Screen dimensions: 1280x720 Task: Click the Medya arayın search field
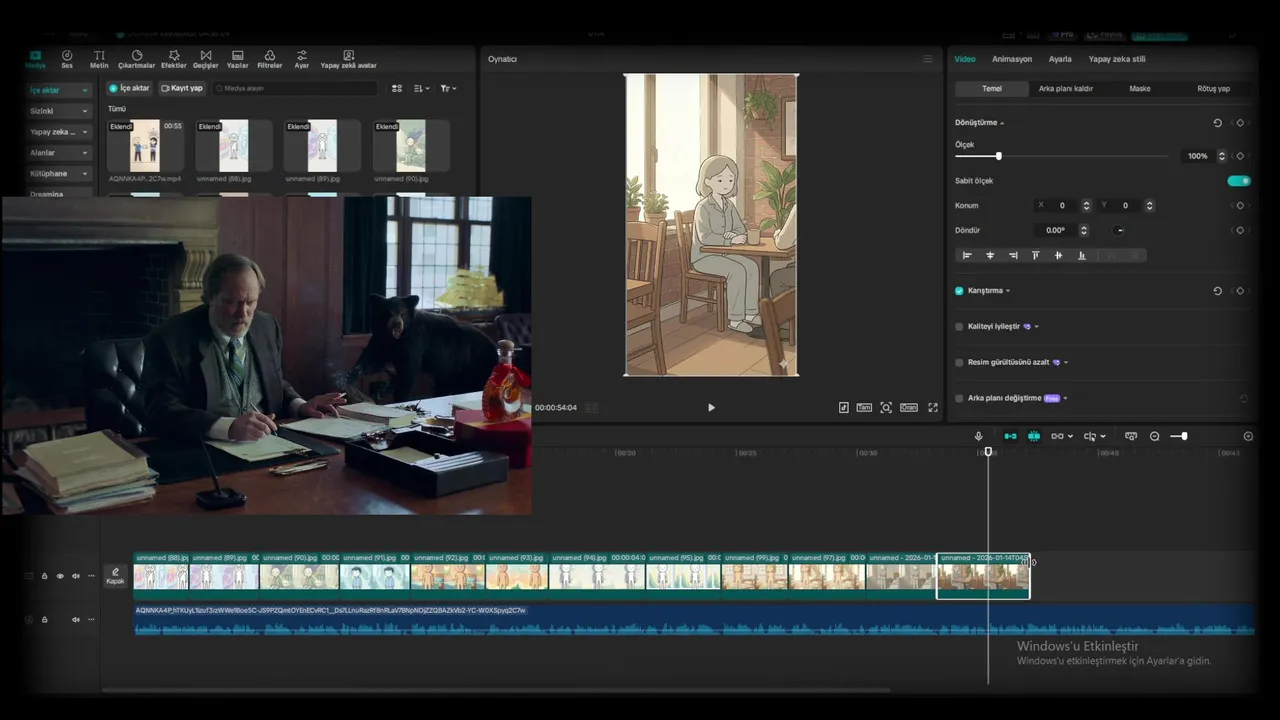coord(295,88)
